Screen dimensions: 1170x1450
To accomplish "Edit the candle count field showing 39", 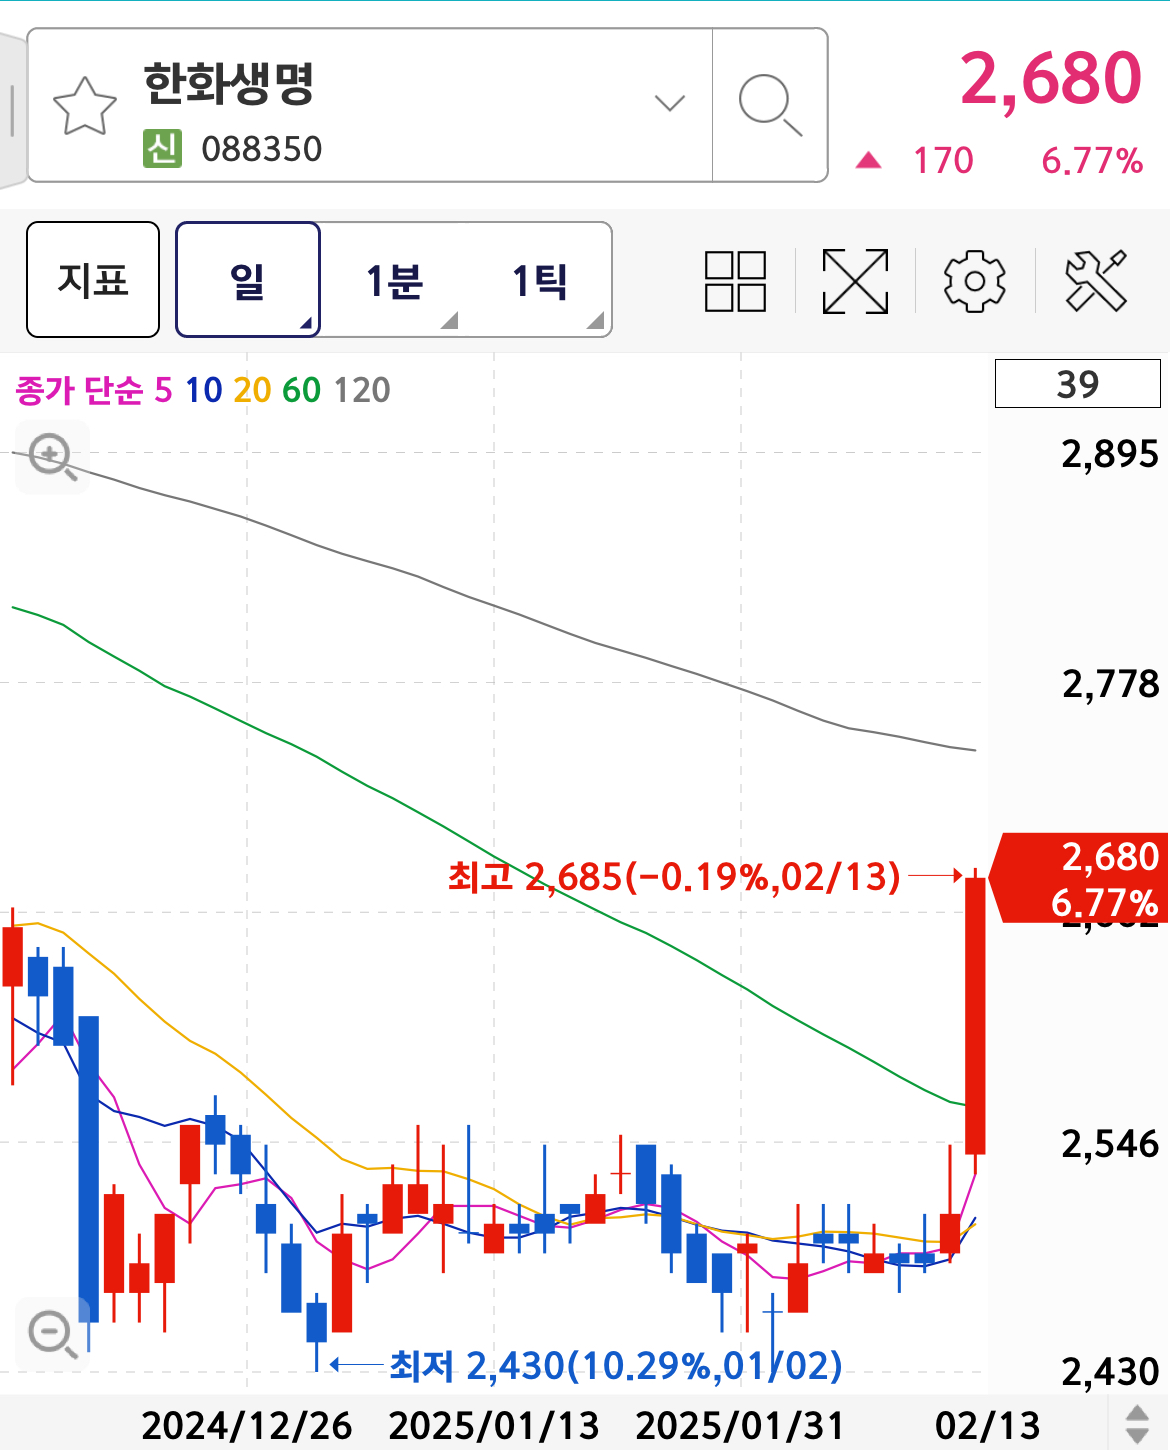I will tap(1077, 384).
